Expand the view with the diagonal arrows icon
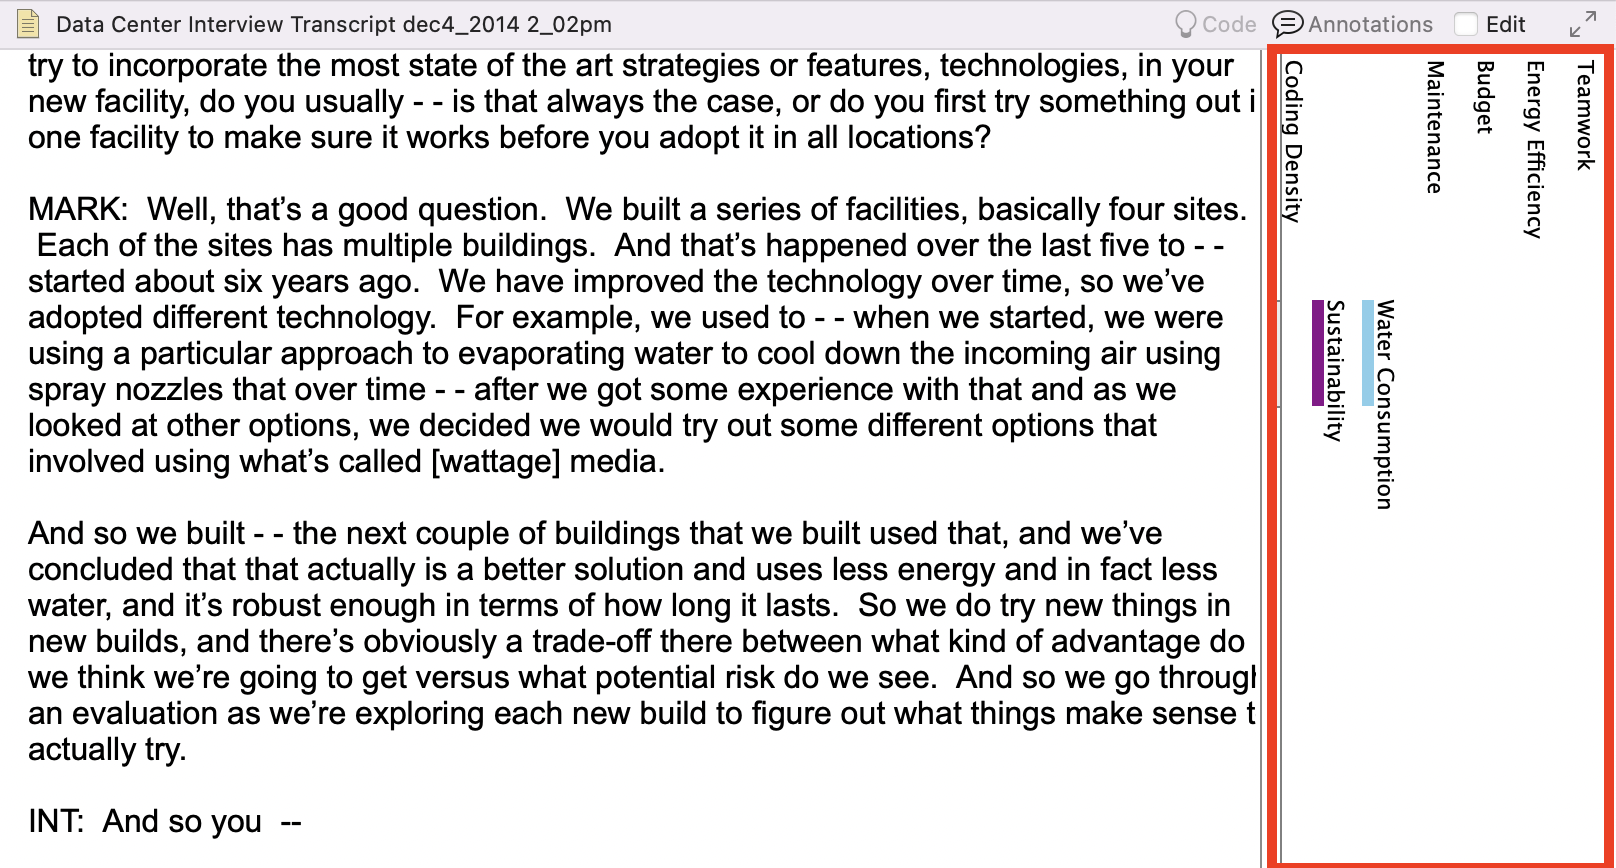The width and height of the screenshot is (1616, 868). (1583, 25)
